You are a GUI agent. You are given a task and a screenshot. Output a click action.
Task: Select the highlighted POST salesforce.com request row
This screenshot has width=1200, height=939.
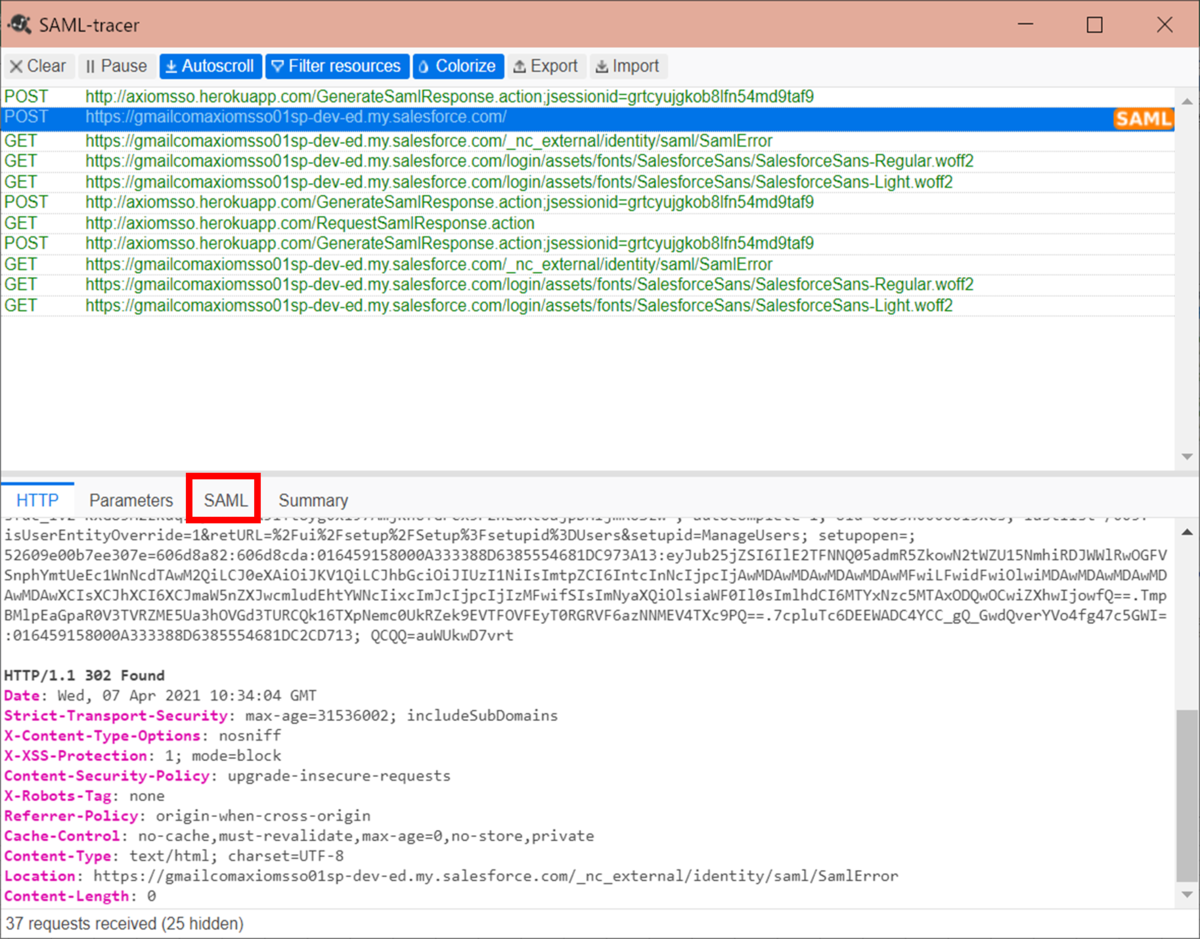click(x=588, y=118)
